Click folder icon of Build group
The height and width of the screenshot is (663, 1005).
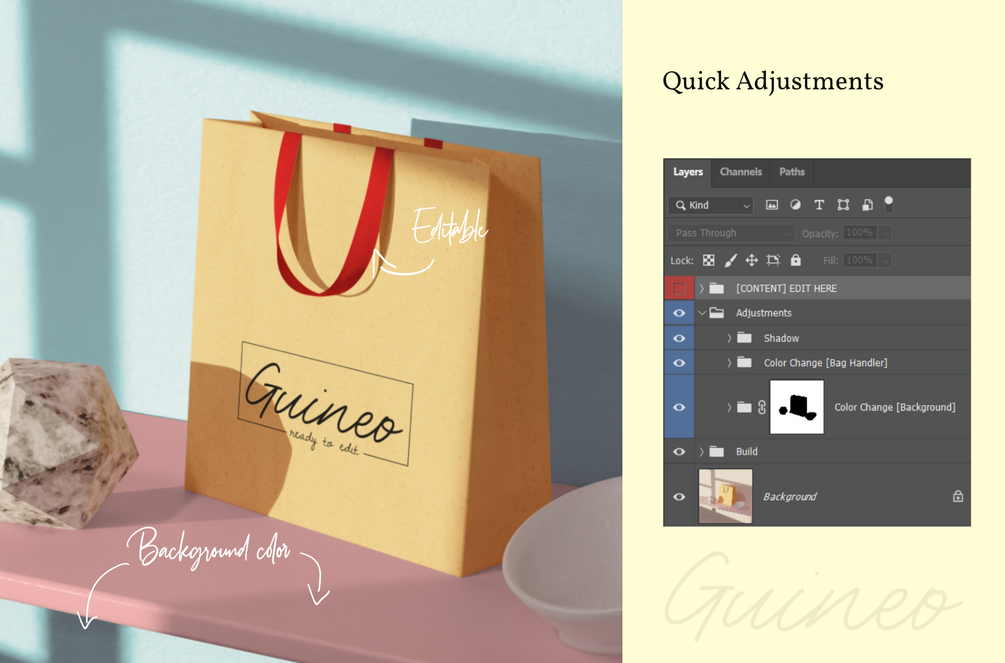(717, 451)
